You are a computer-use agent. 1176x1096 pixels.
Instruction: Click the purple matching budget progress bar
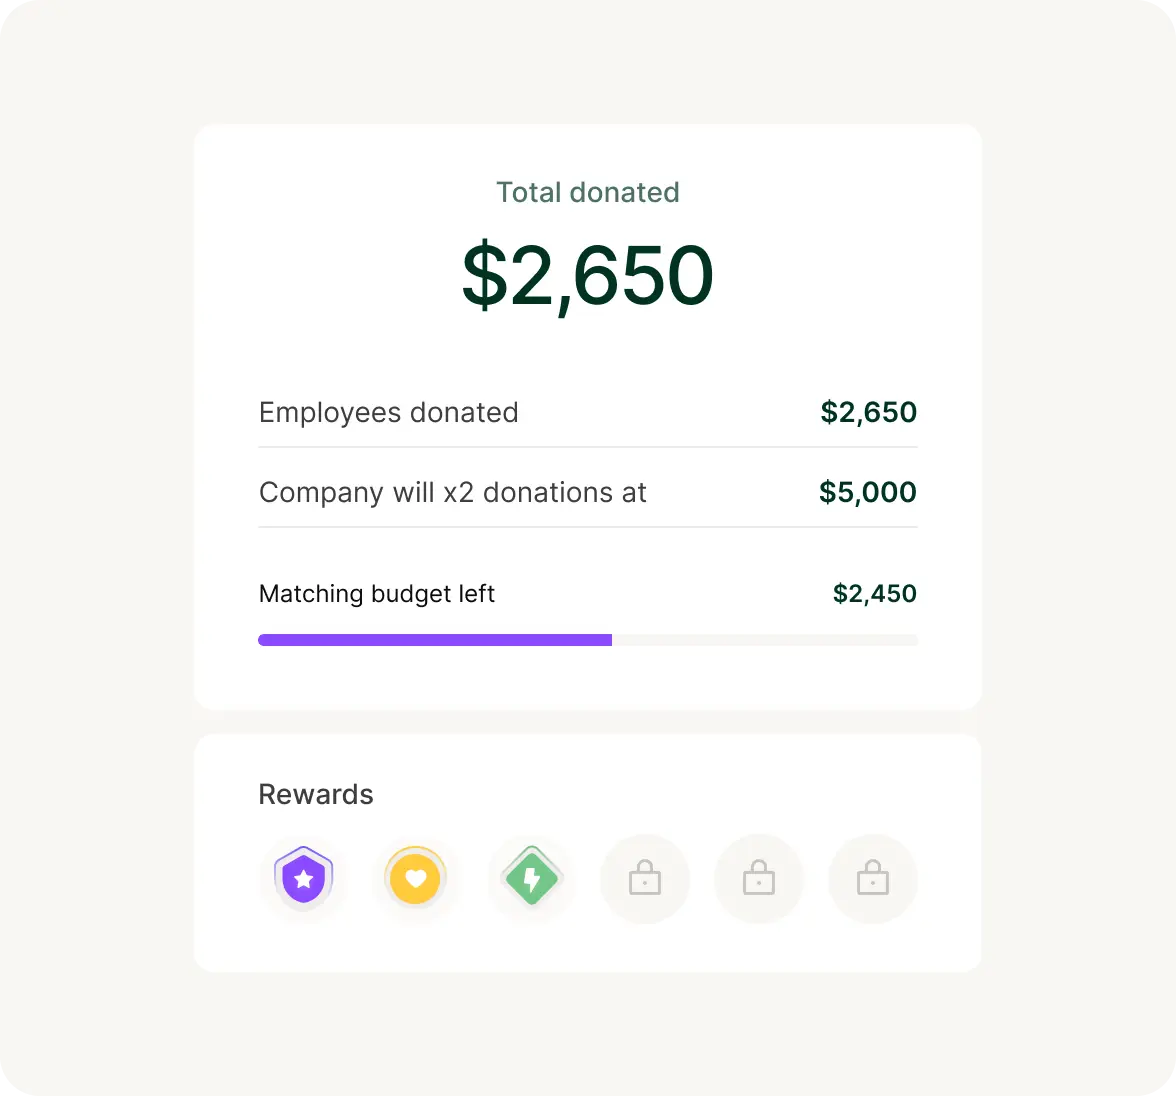pyautogui.click(x=435, y=640)
